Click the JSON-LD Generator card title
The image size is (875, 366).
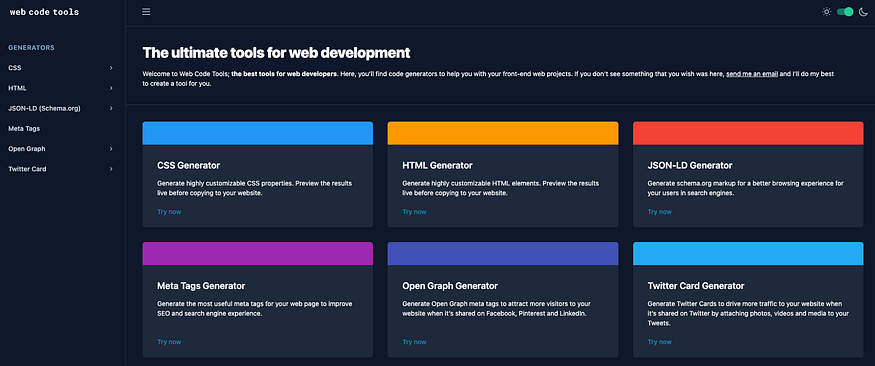point(690,166)
